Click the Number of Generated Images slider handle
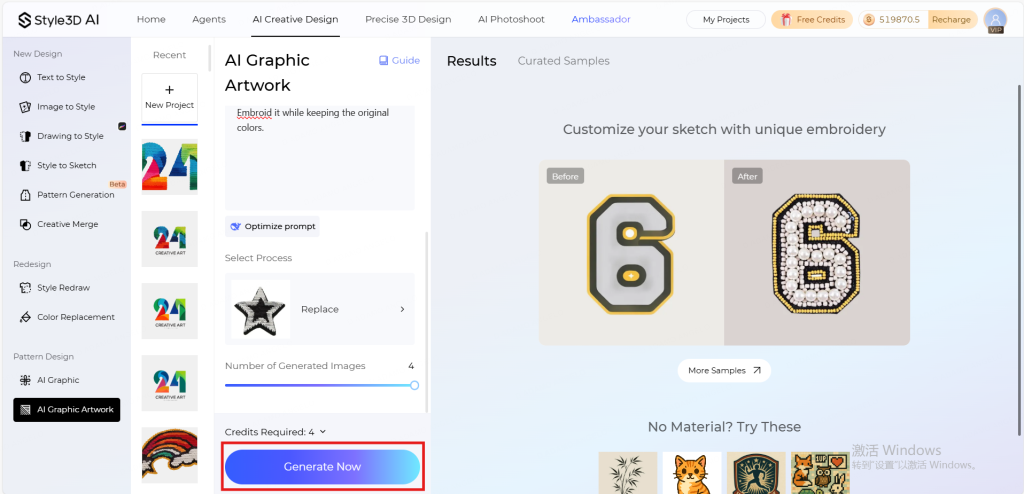The width and height of the screenshot is (1024, 494). [x=414, y=386]
